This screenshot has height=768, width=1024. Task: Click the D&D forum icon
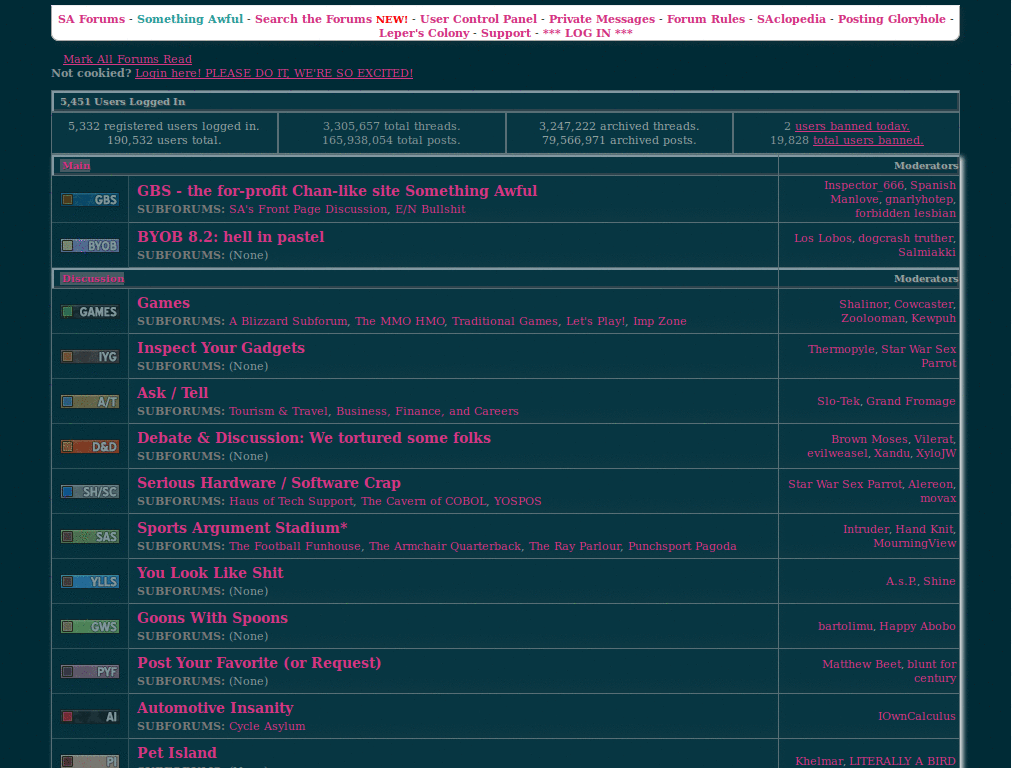pos(90,447)
